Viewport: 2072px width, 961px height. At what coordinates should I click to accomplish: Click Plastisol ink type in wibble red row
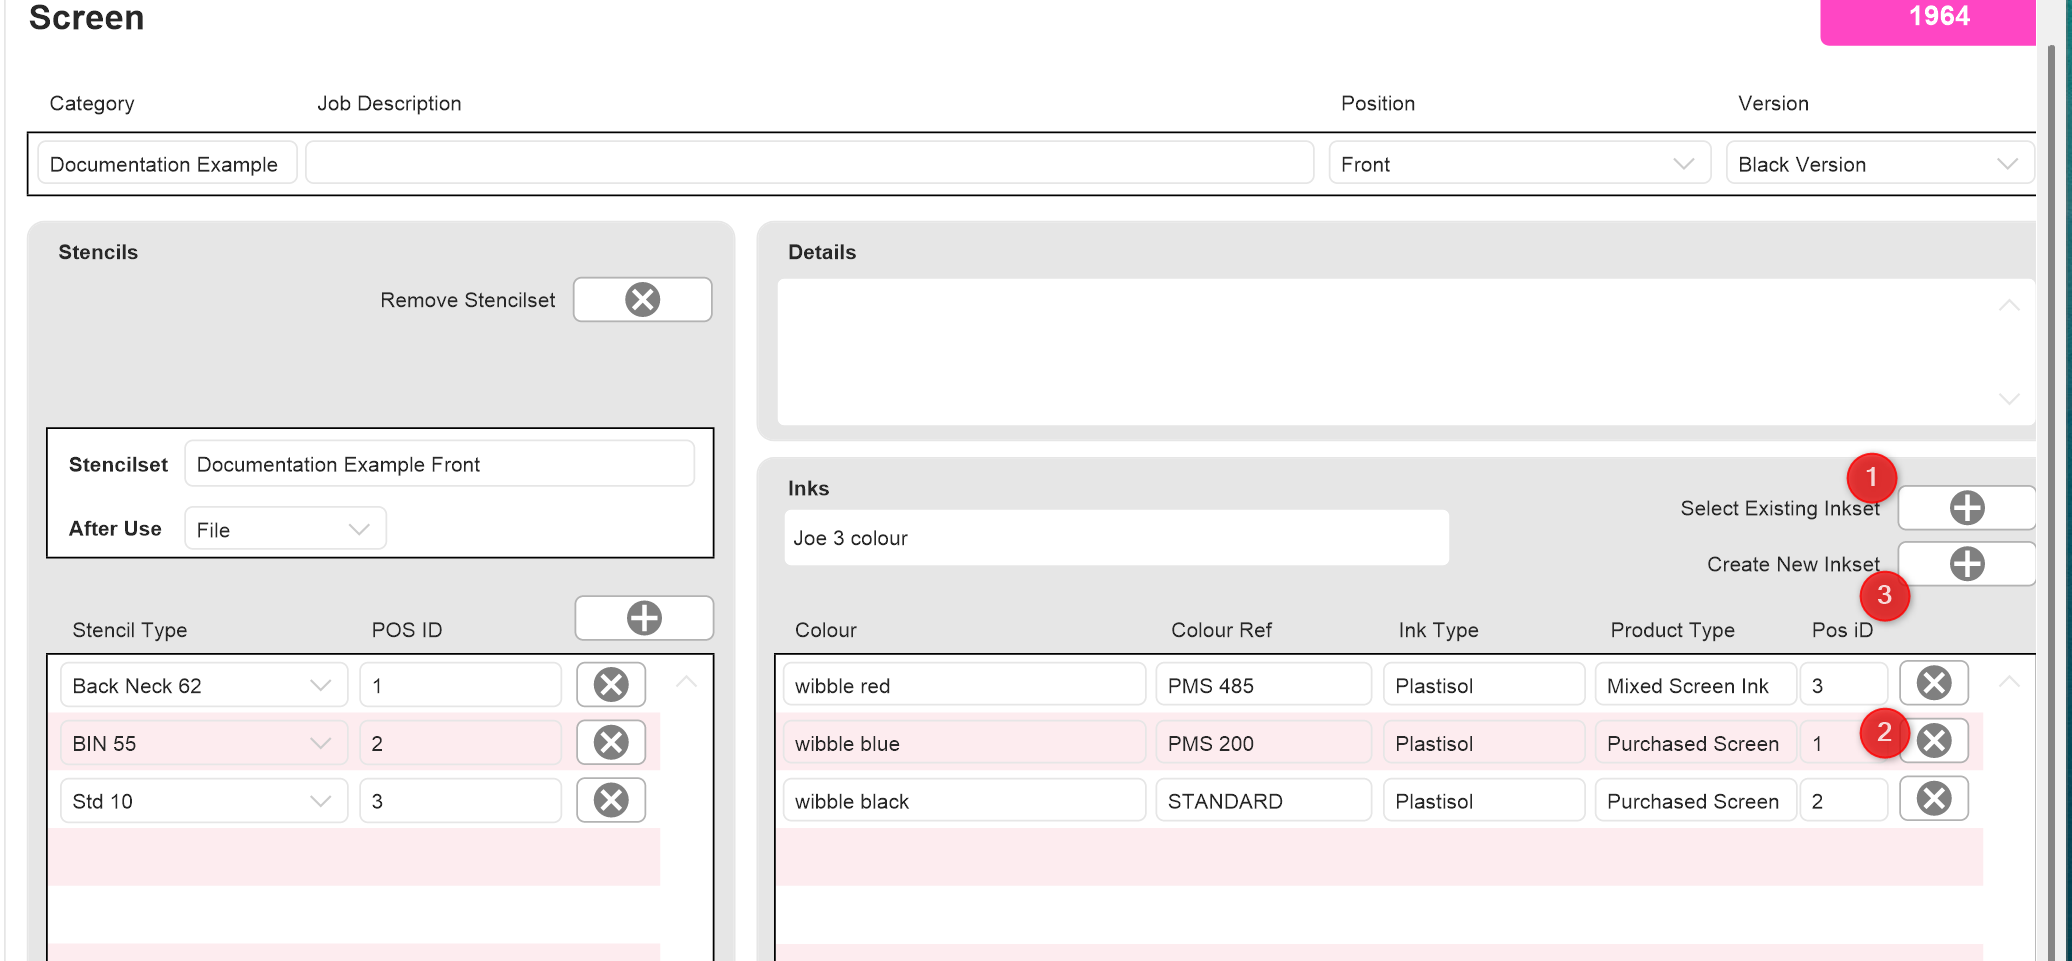pos(1484,685)
